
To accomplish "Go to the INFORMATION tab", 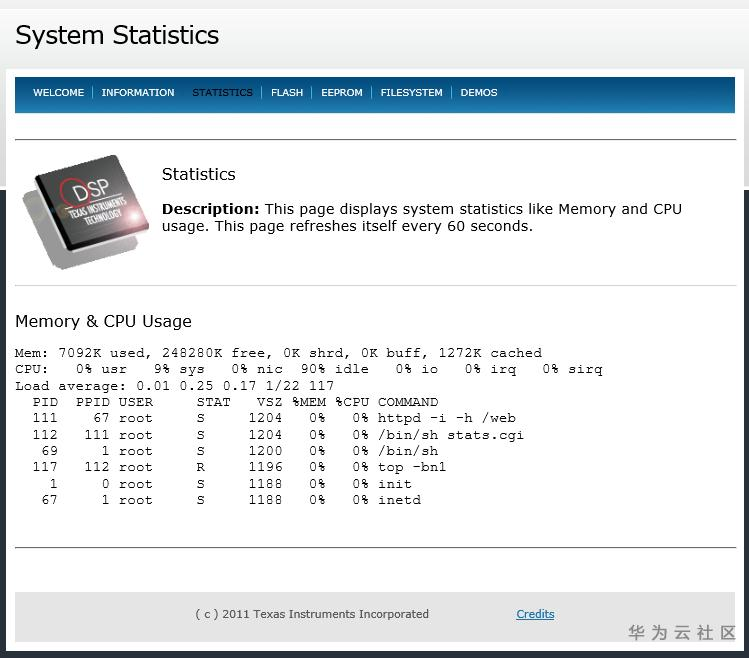I will (x=138, y=93).
